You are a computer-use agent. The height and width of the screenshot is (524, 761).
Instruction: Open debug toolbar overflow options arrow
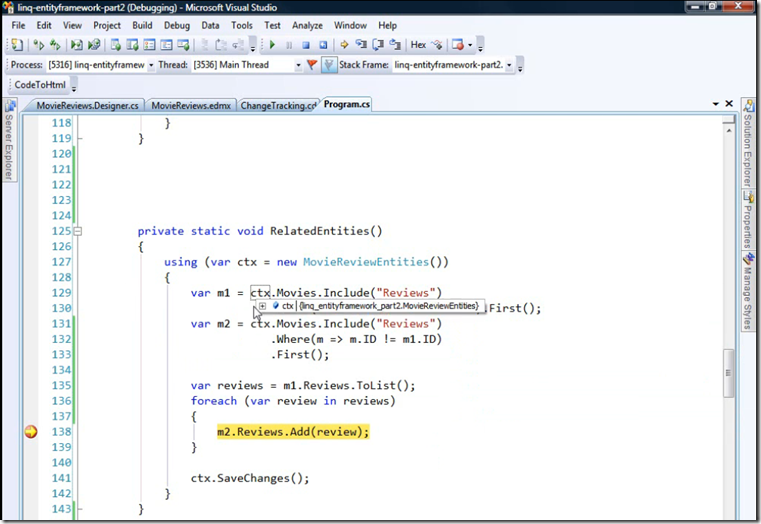[480, 46]
